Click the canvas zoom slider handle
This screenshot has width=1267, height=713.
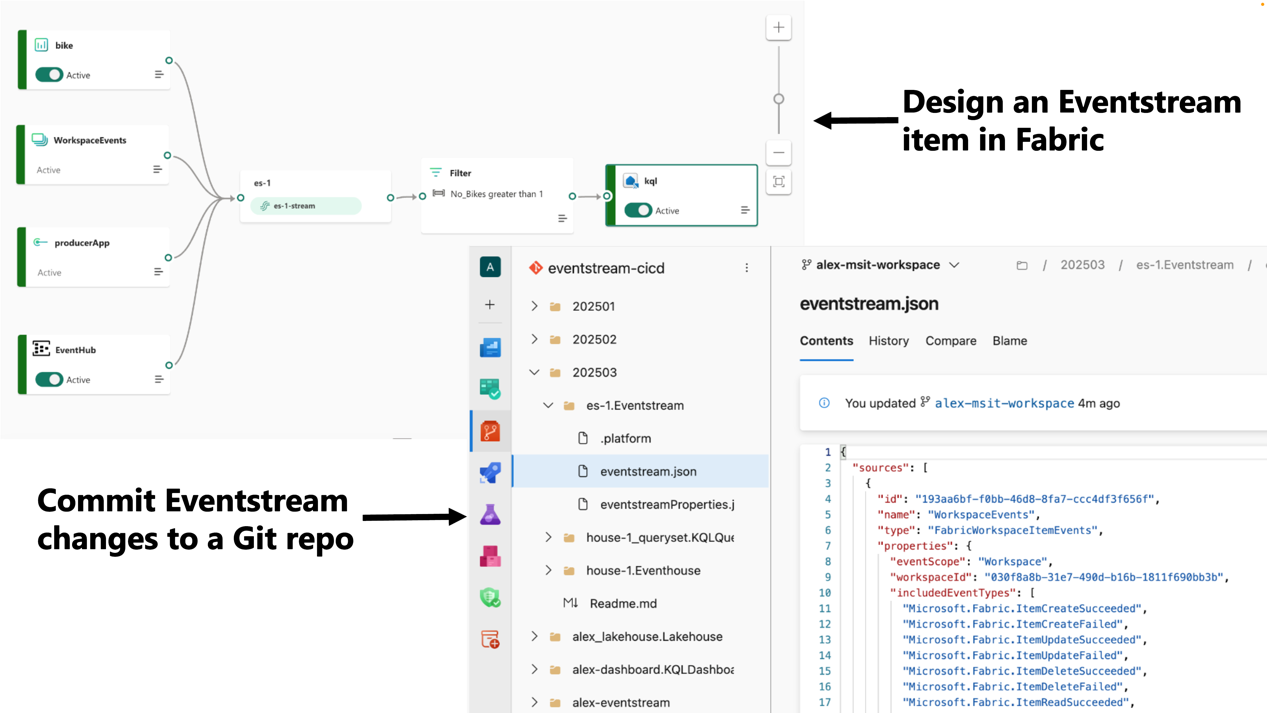[778, 99]
